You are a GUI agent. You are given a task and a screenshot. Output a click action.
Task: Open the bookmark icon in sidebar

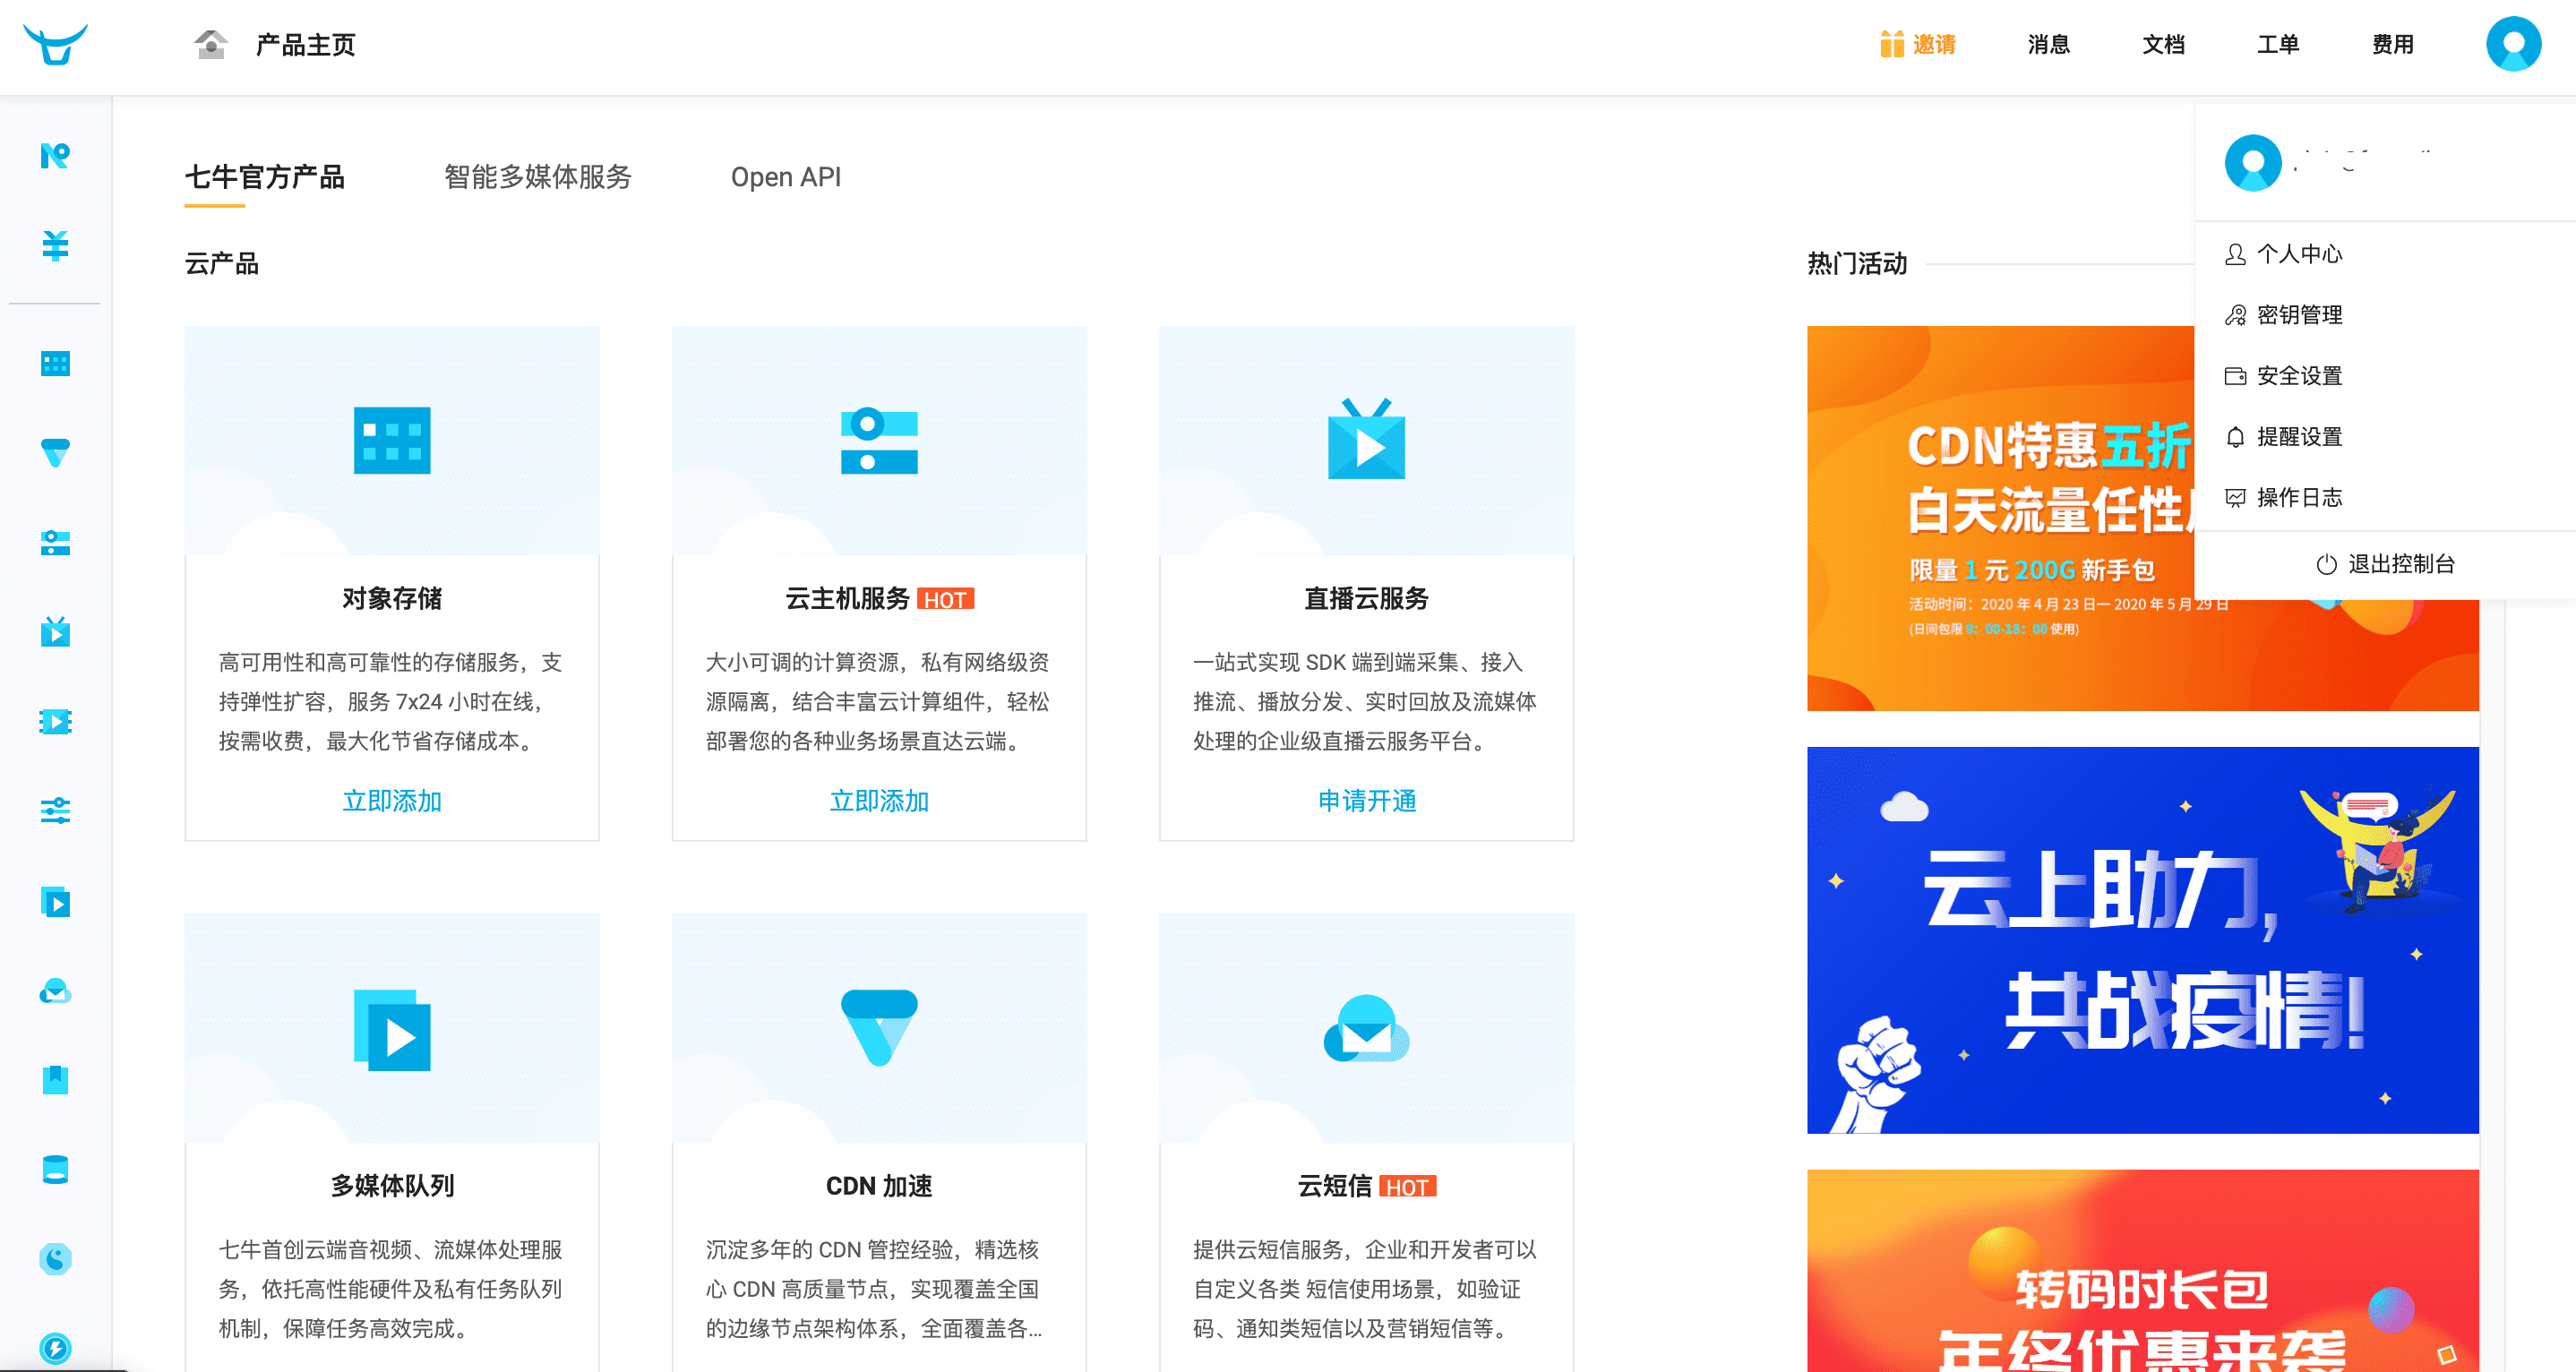(x=55, y=1080)
